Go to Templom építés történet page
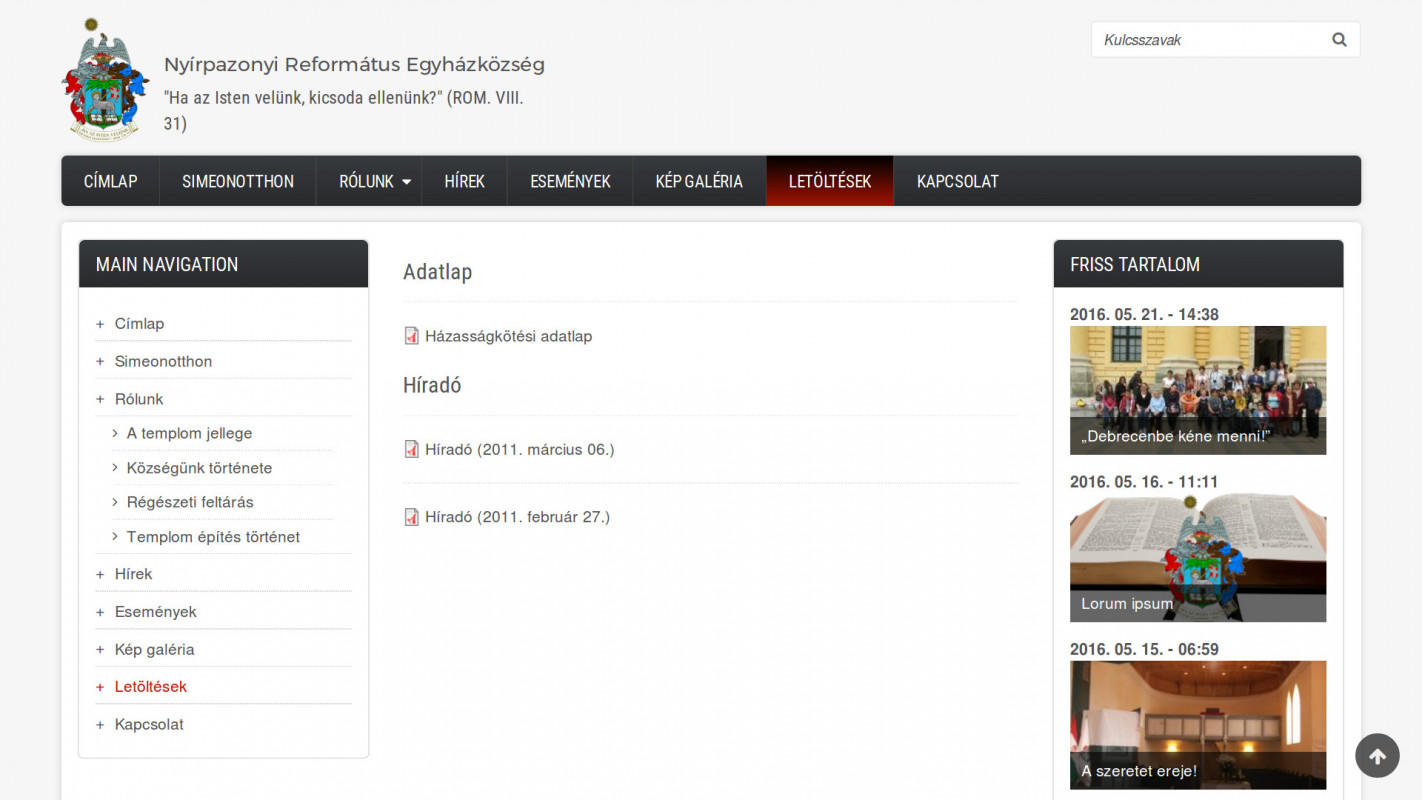This screenshot has width=1422, height=800. (213, 537)
